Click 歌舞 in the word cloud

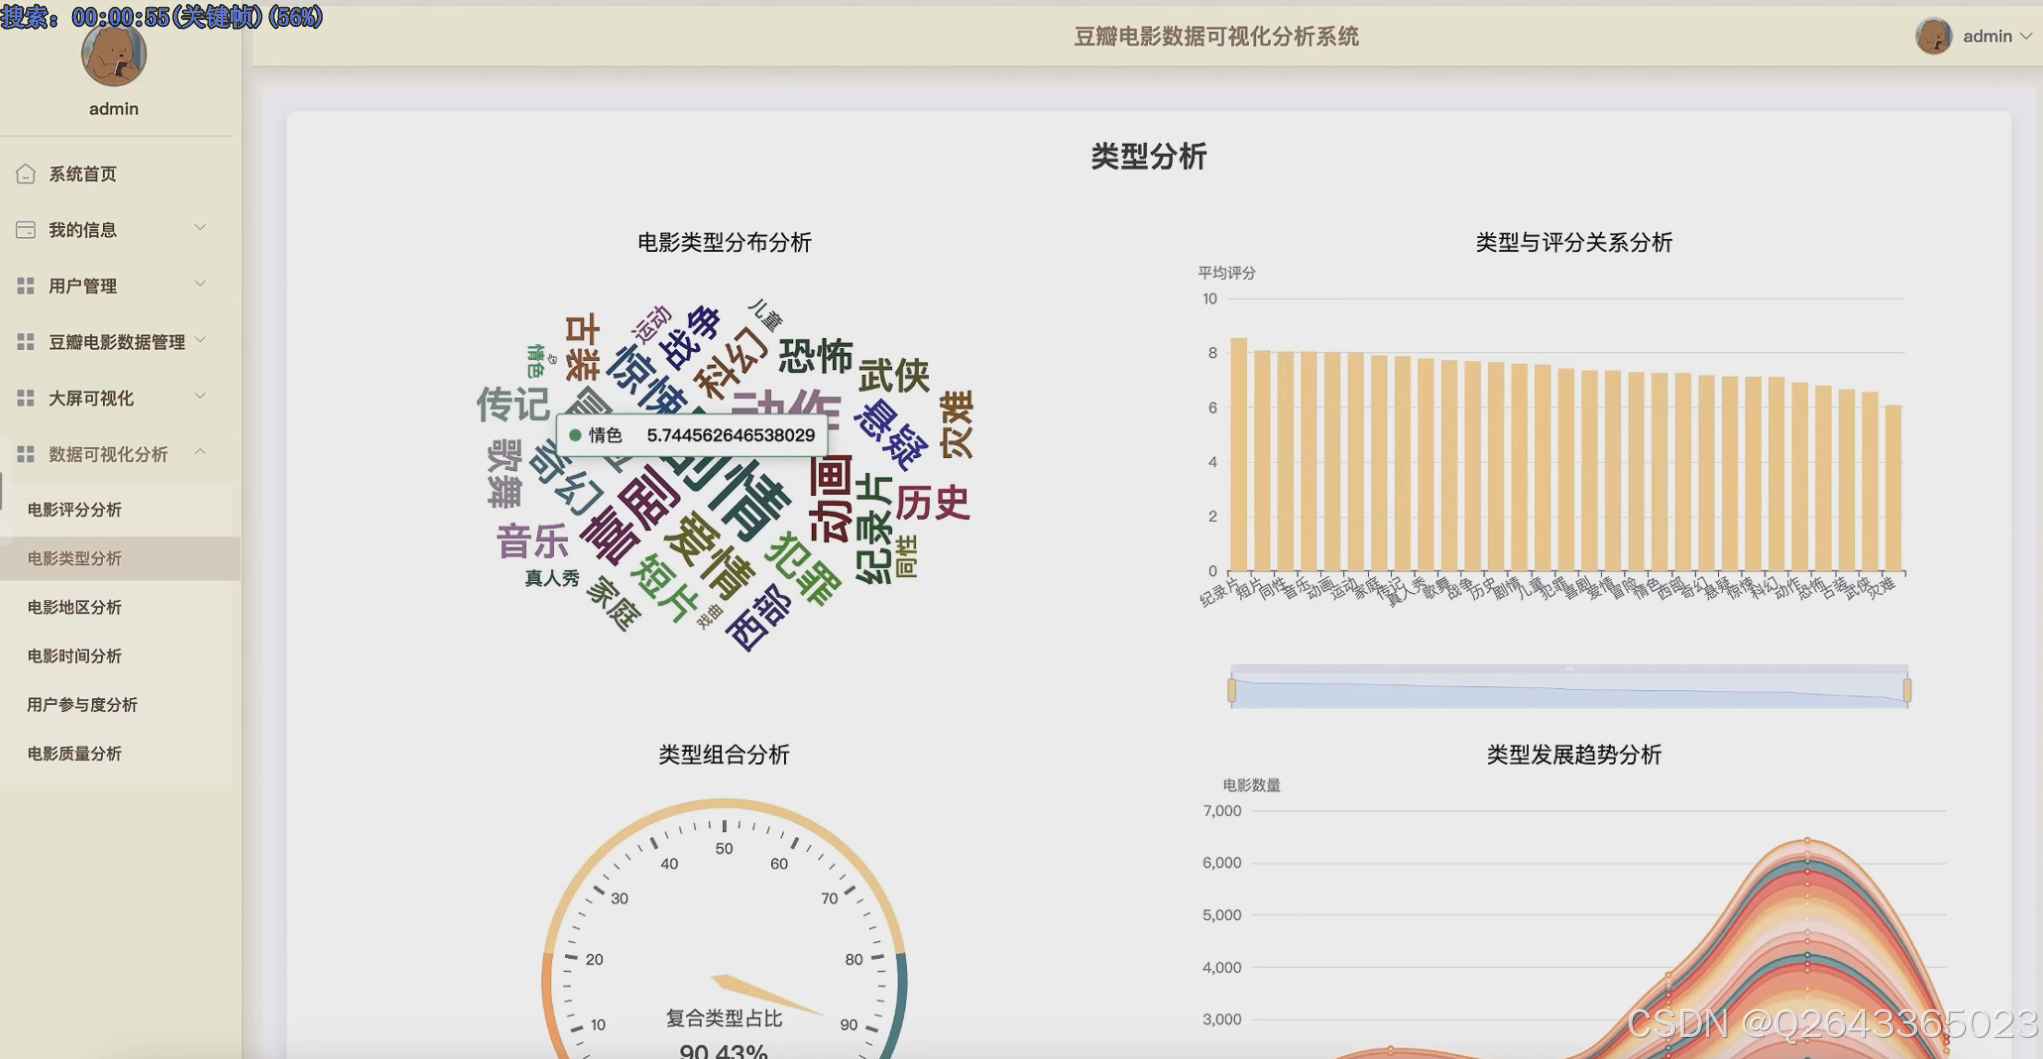[505, 473]
